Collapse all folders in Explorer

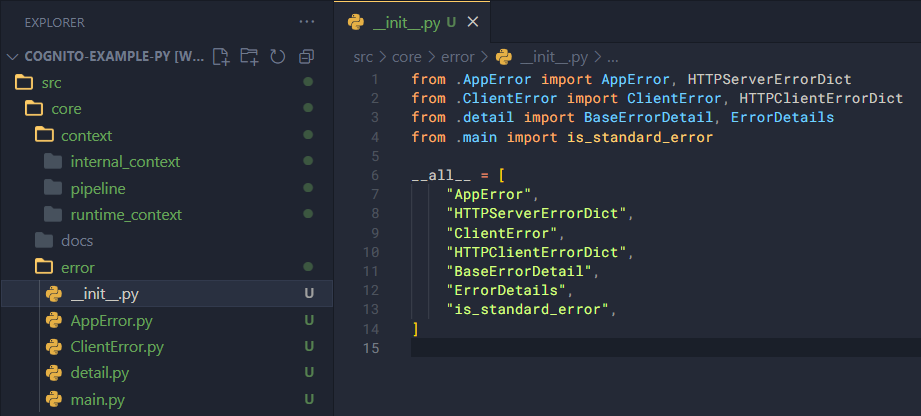[x=307, y=56]
